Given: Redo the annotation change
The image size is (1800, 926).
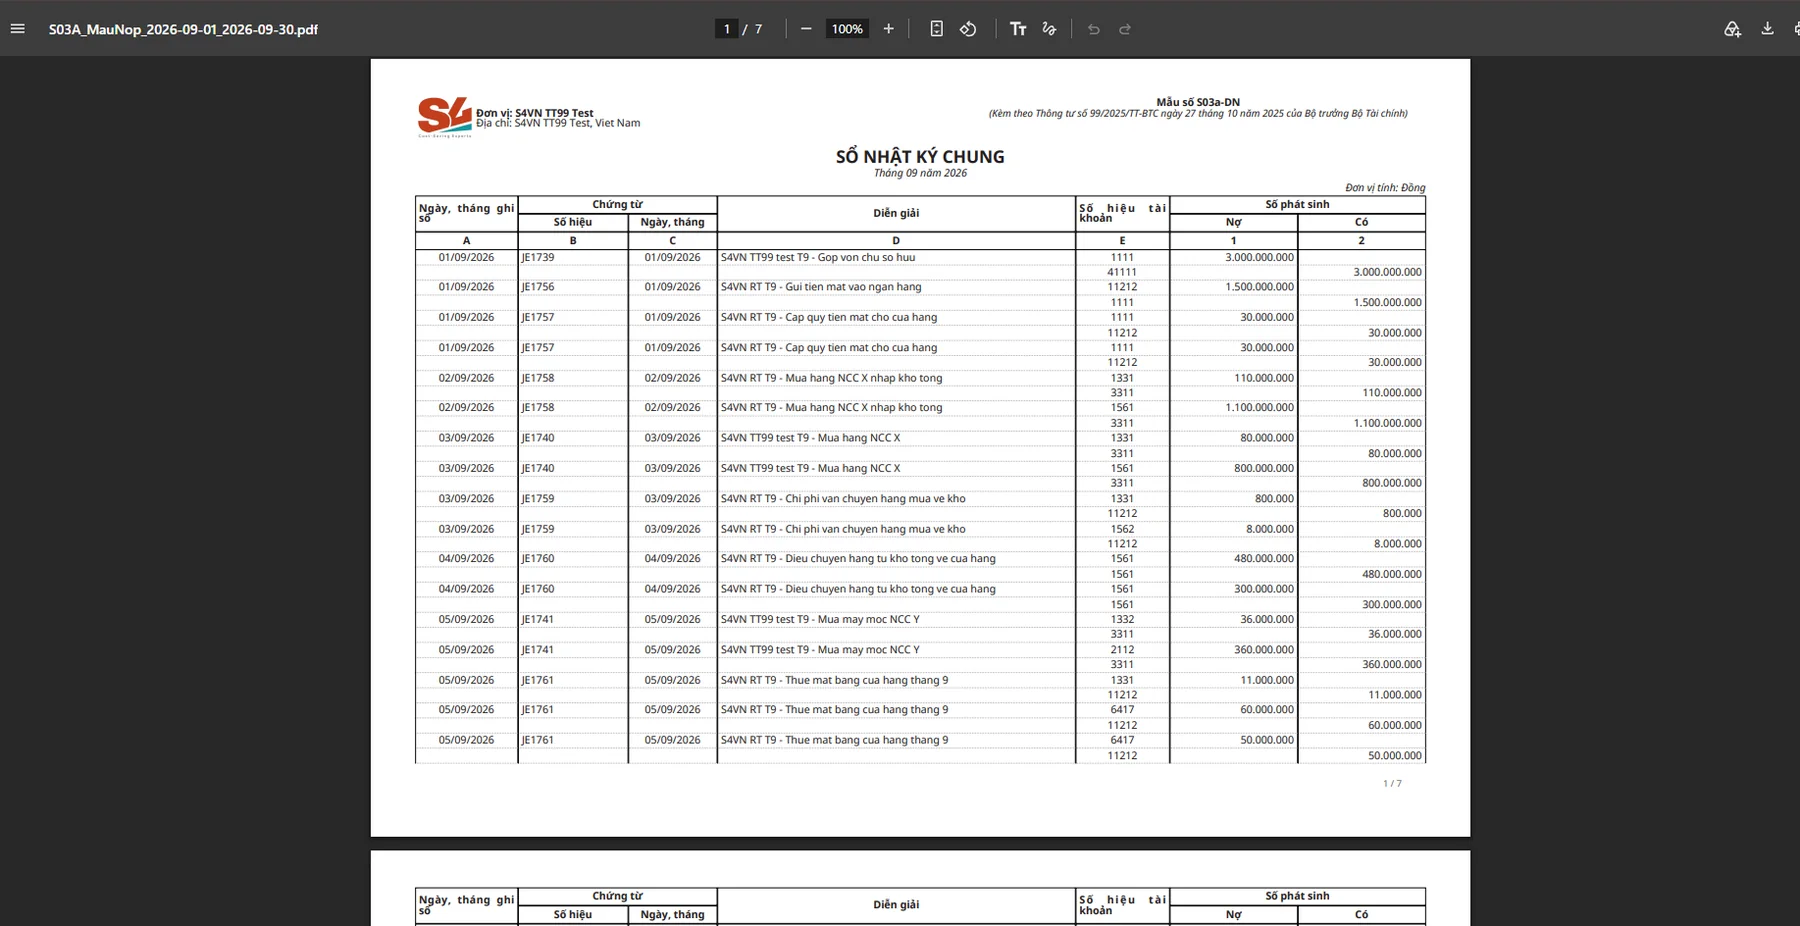Looking at the screenshot, I should (1125, 29).
